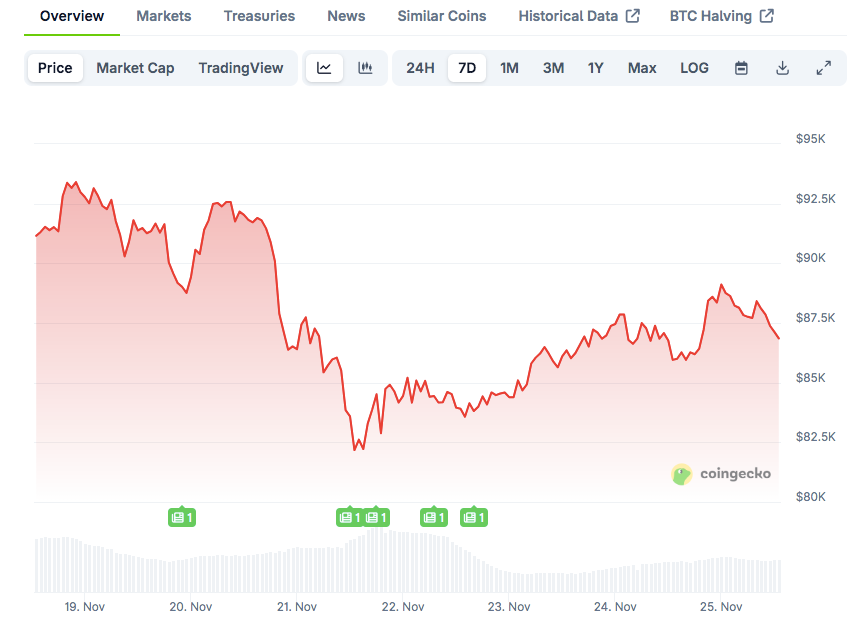Image resolution: width=857 pixels, height=621 pixels.
Task: Switch to line chart view icon
Action: click(x=324, y=68)
